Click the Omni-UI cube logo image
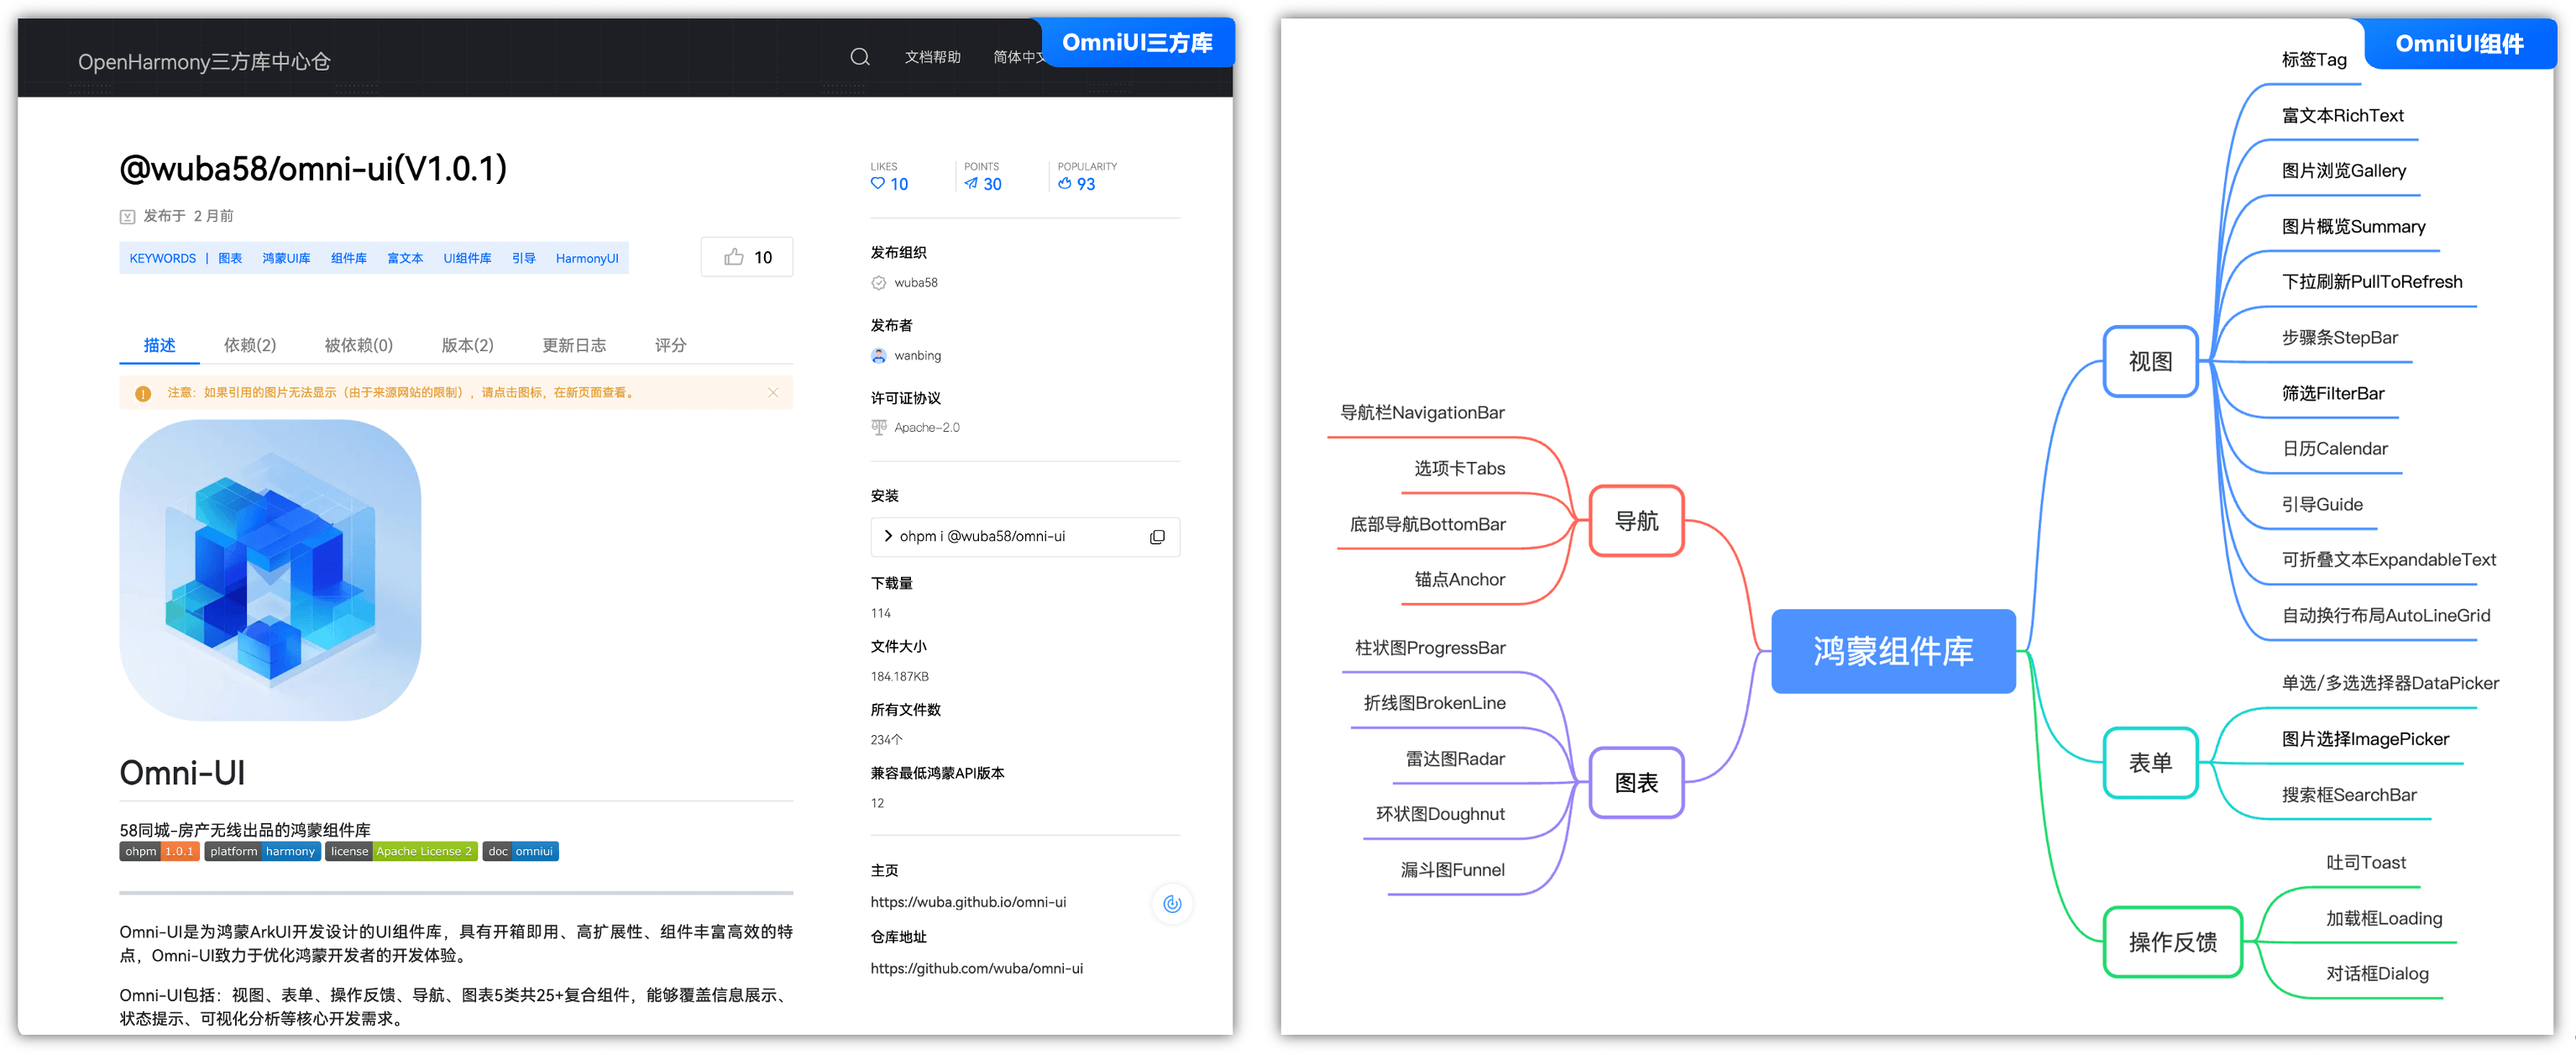2576x1055 pixels. pos(270,570)
